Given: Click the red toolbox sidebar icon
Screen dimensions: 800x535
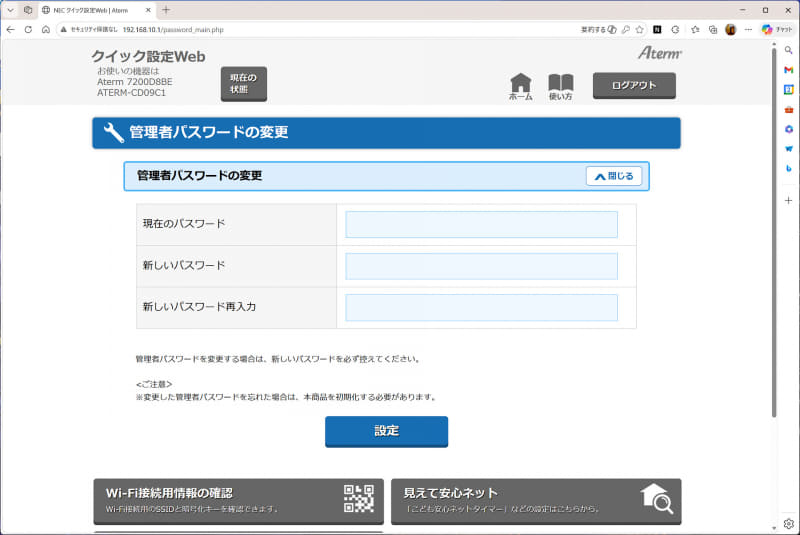Looking at the screenshot, I should tap(788, 110).
